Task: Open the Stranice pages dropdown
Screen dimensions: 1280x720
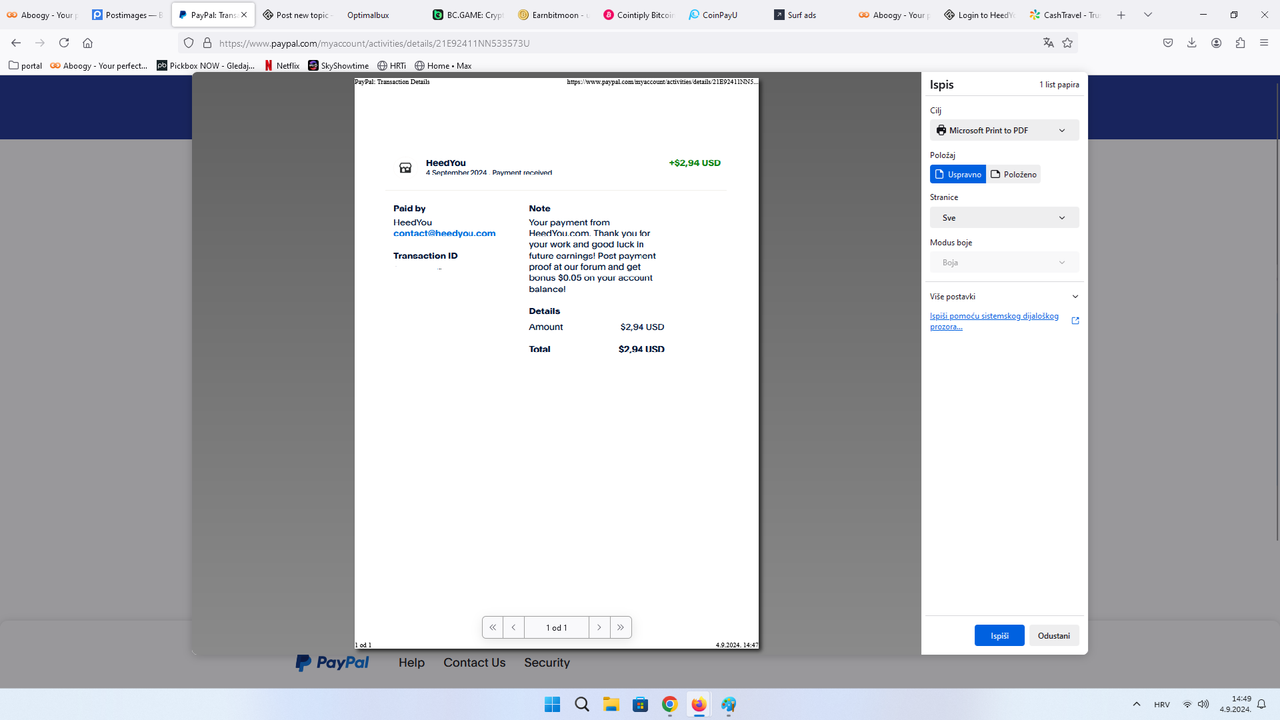Action: 1004,217
